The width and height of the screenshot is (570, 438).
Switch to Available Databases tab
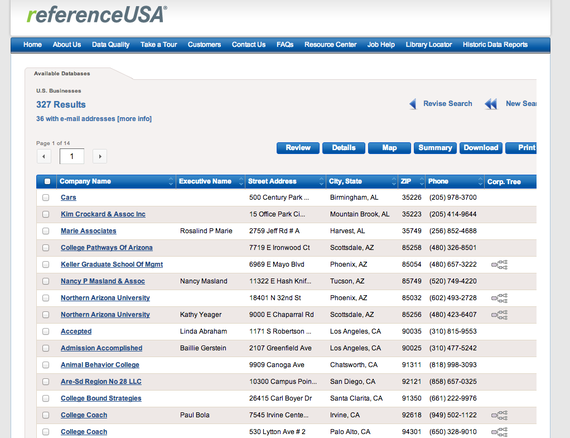(62, 73)
